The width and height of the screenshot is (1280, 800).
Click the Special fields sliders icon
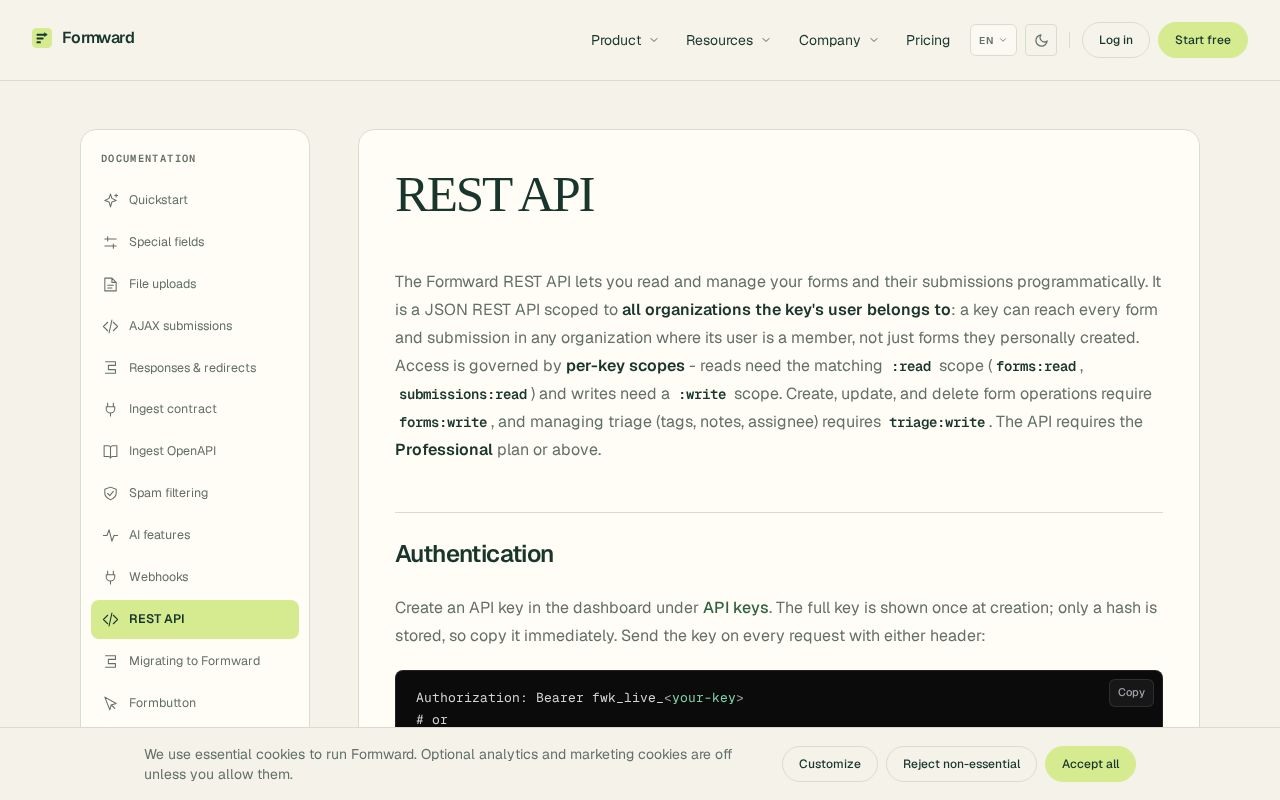pos(111,242)
